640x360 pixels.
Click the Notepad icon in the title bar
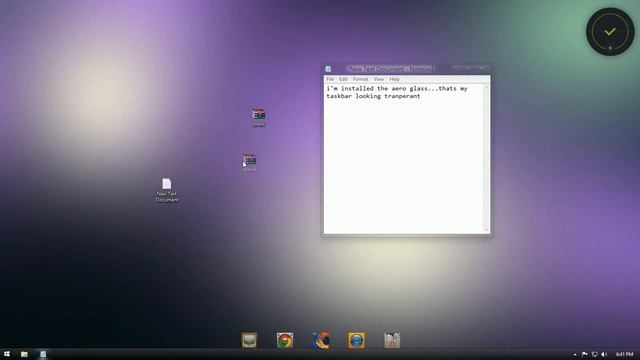tap(328, 69)
